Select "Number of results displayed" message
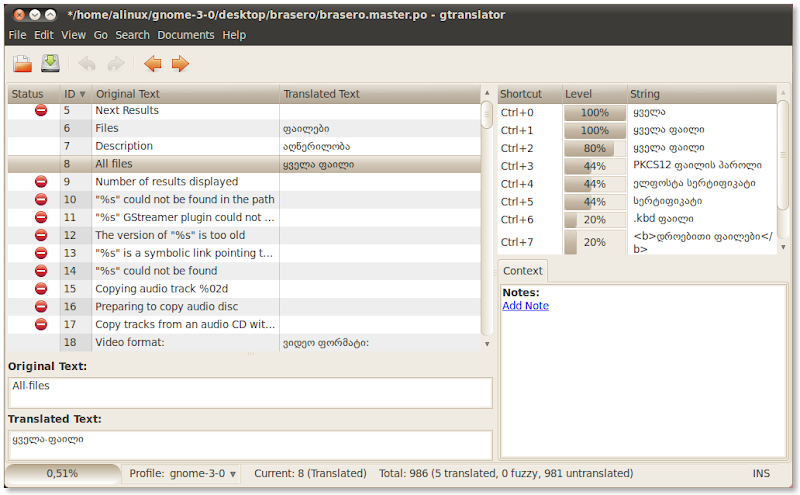Screen dimensions: 800x495 [x=244, y=182]
